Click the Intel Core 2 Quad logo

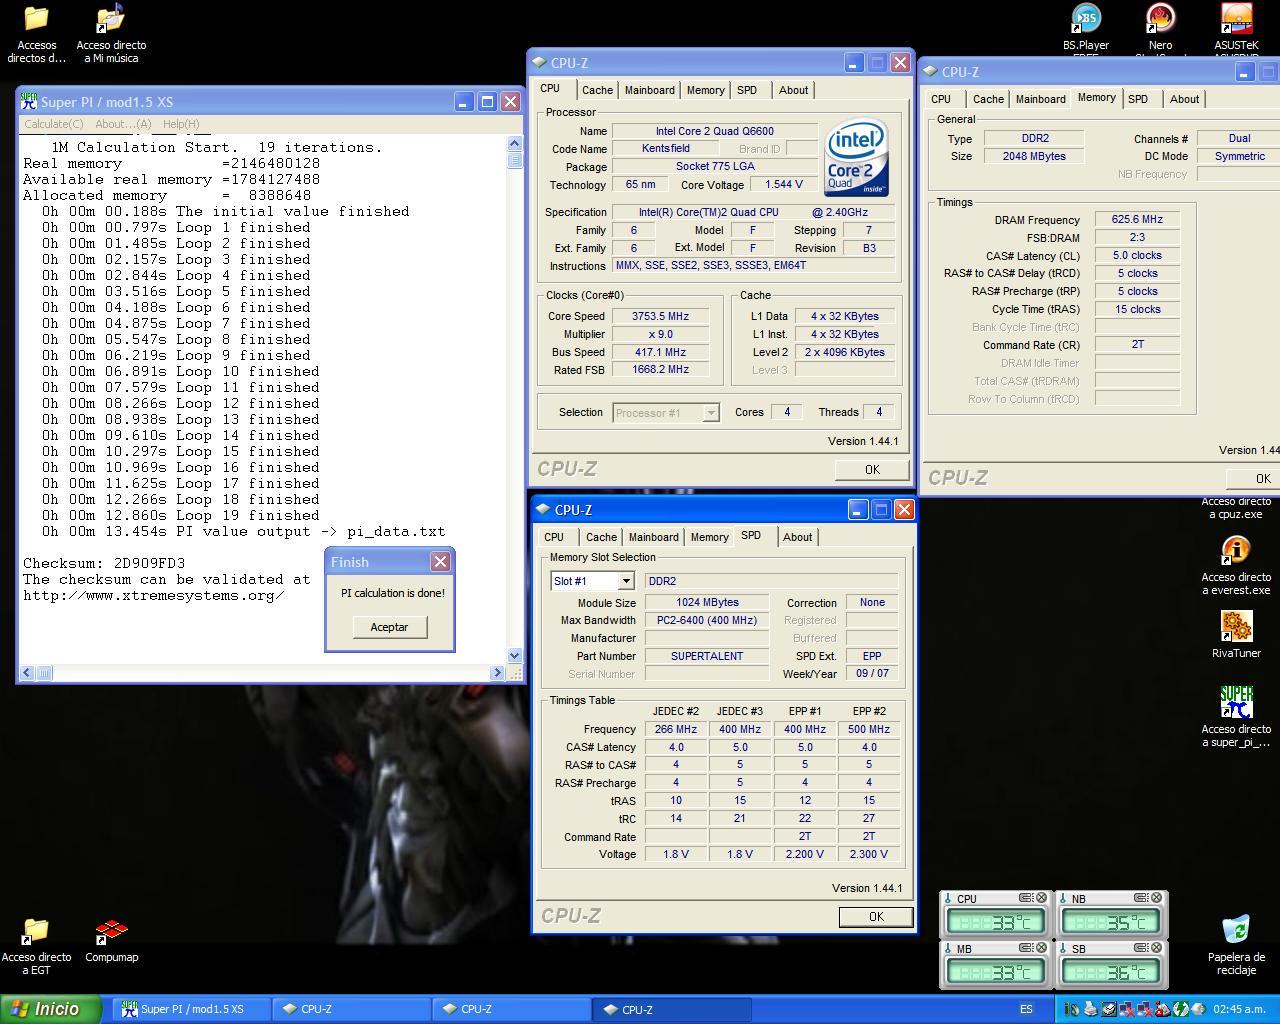pyautogui.click(x=857, y=158)
